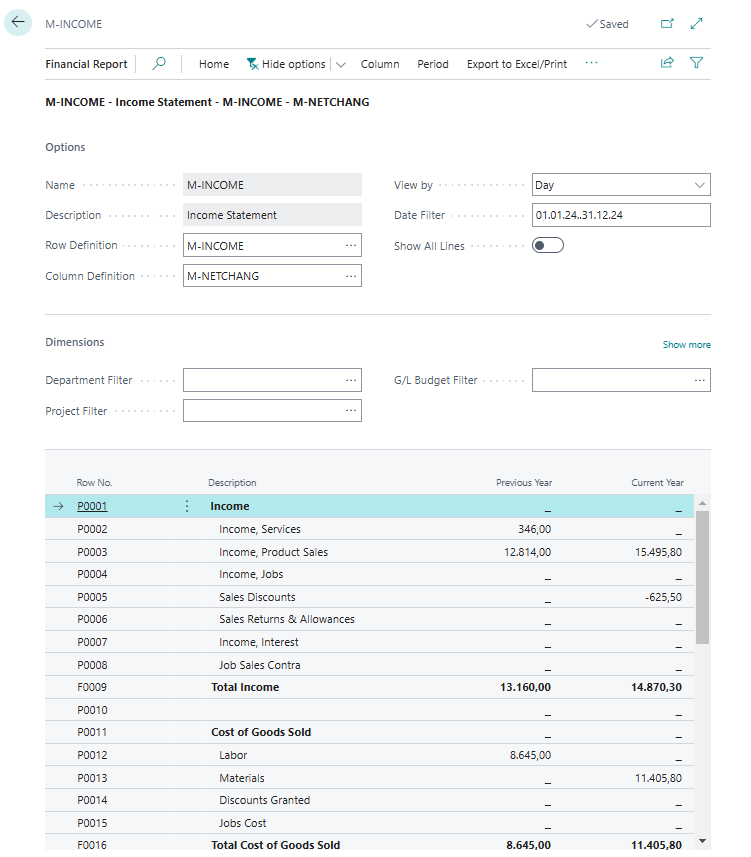Viewport: 751px width, 857px height.
Task: Open Column Definition lookup ellipsis
Action: [x=351, y=276]
